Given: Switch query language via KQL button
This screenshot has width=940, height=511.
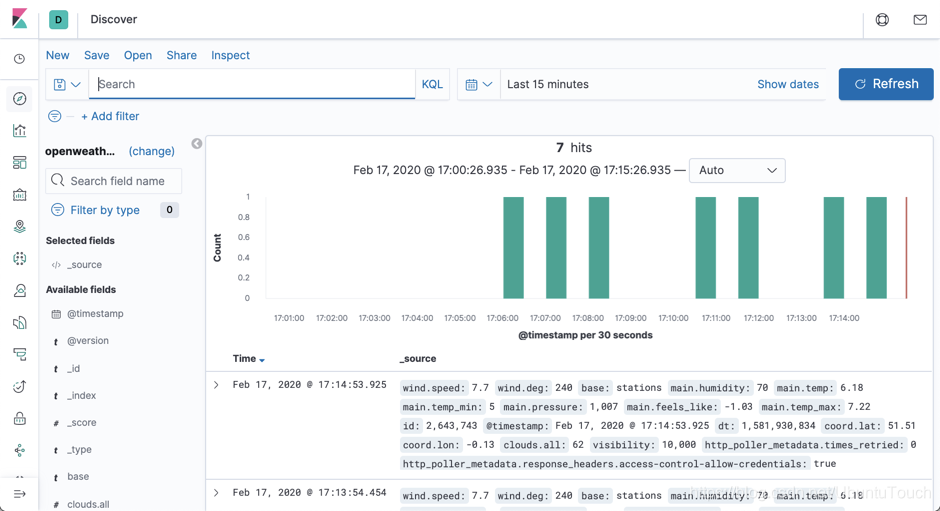Looking at the screenshot, I should 432,85.
